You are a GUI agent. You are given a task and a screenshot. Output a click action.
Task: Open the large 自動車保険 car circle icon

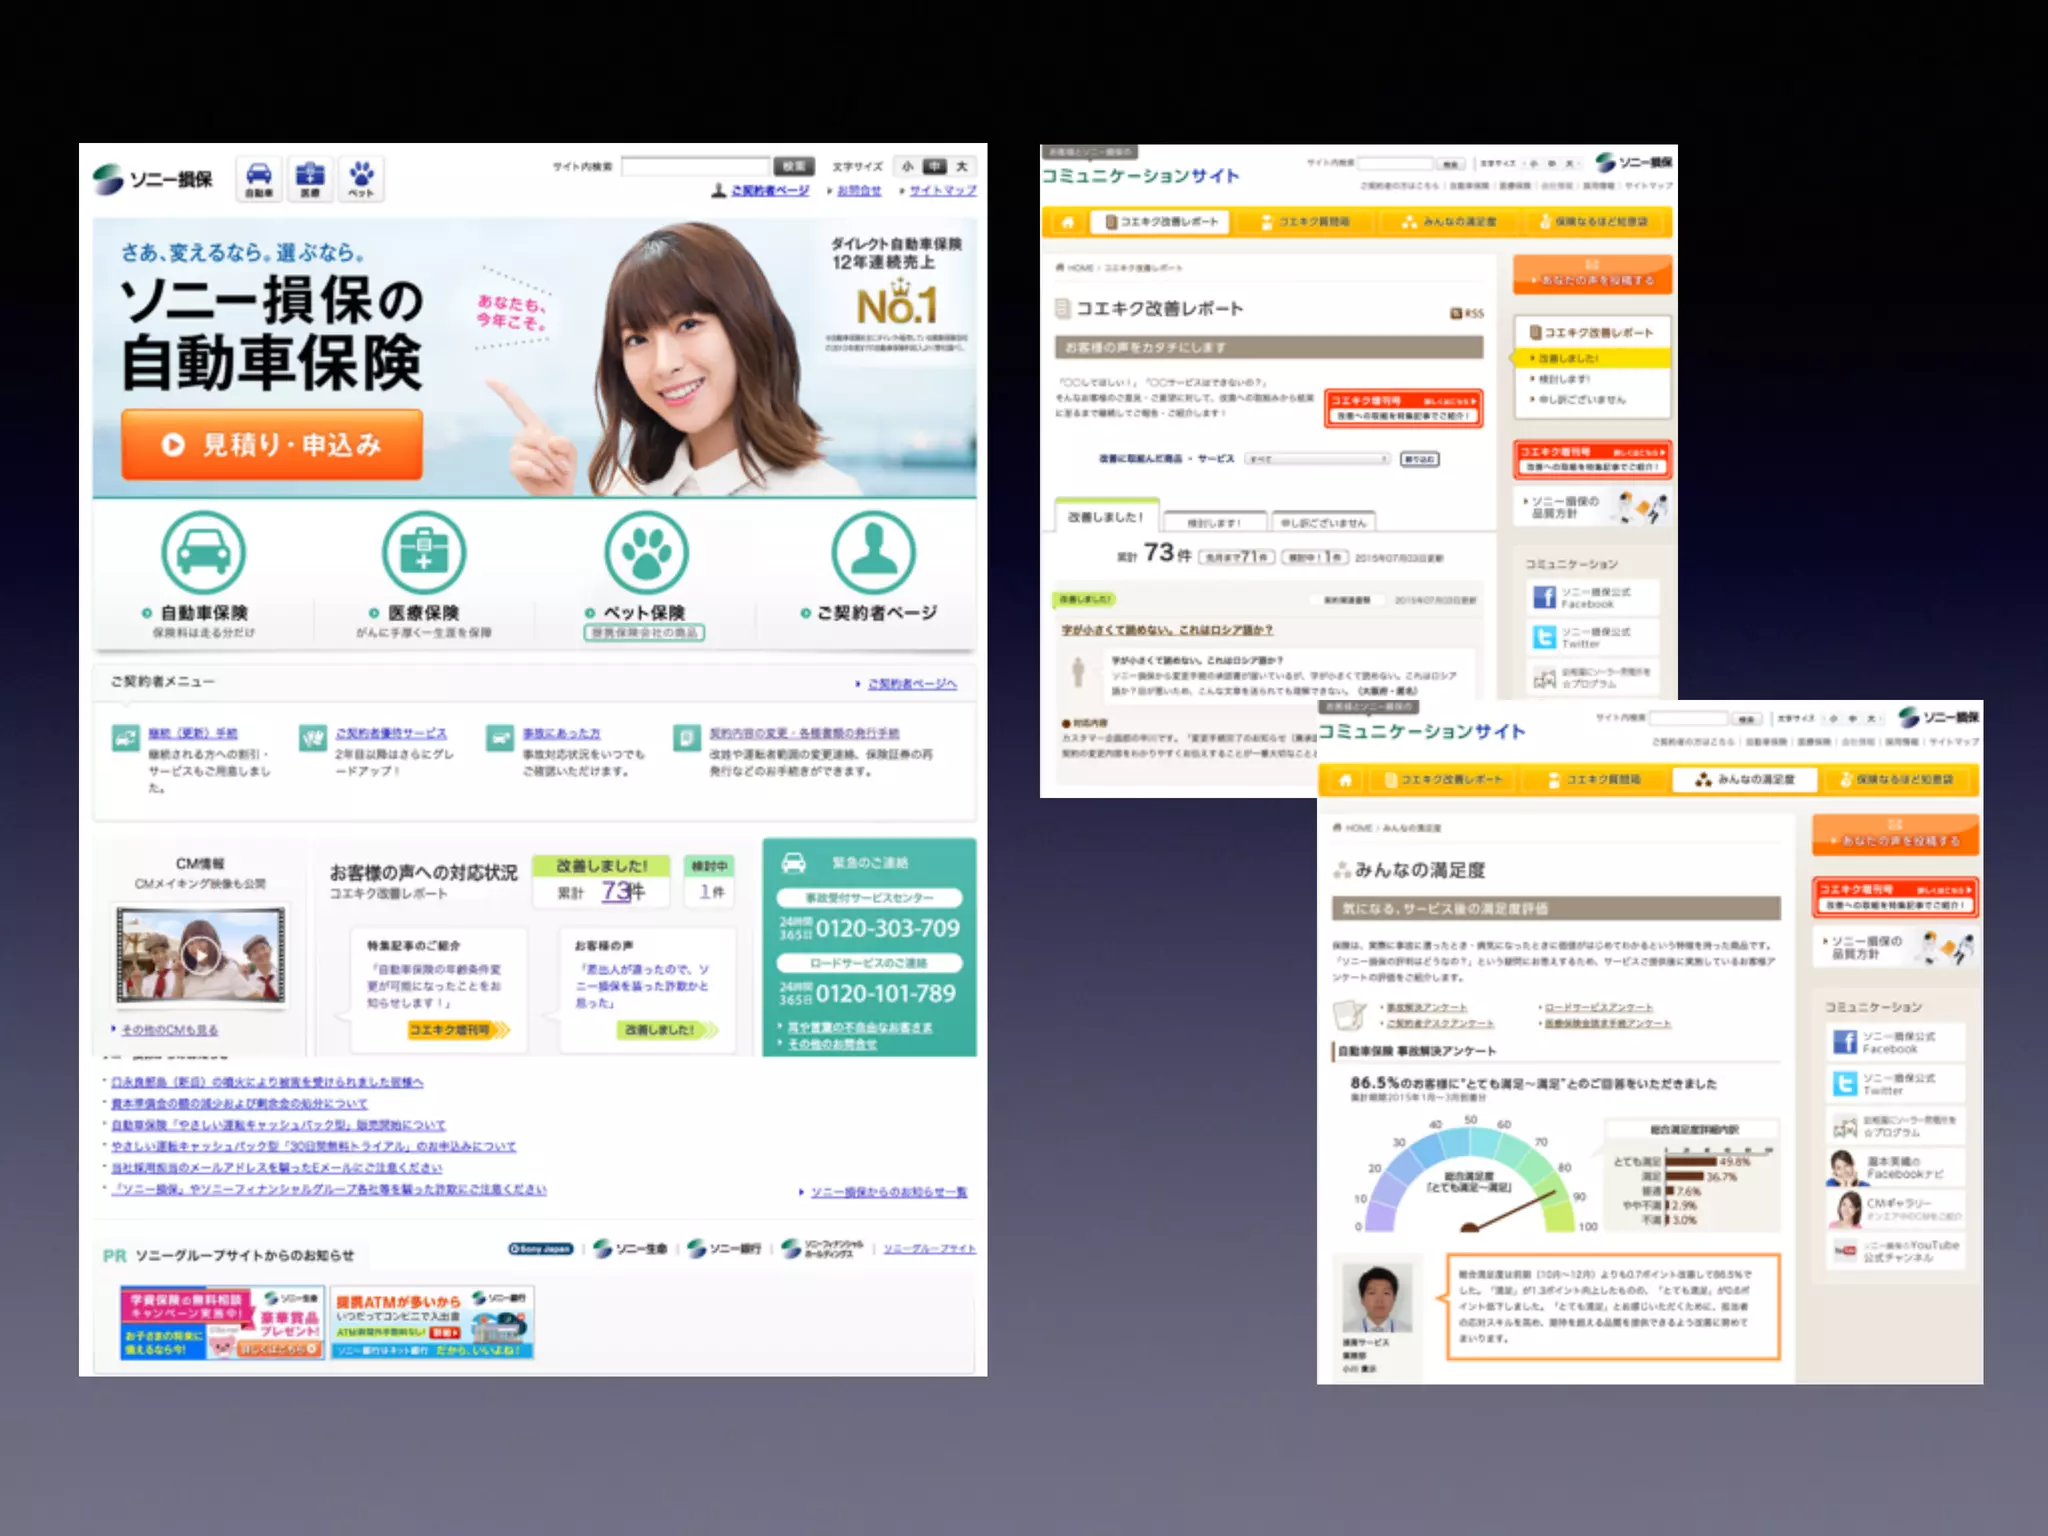[204, 553]
